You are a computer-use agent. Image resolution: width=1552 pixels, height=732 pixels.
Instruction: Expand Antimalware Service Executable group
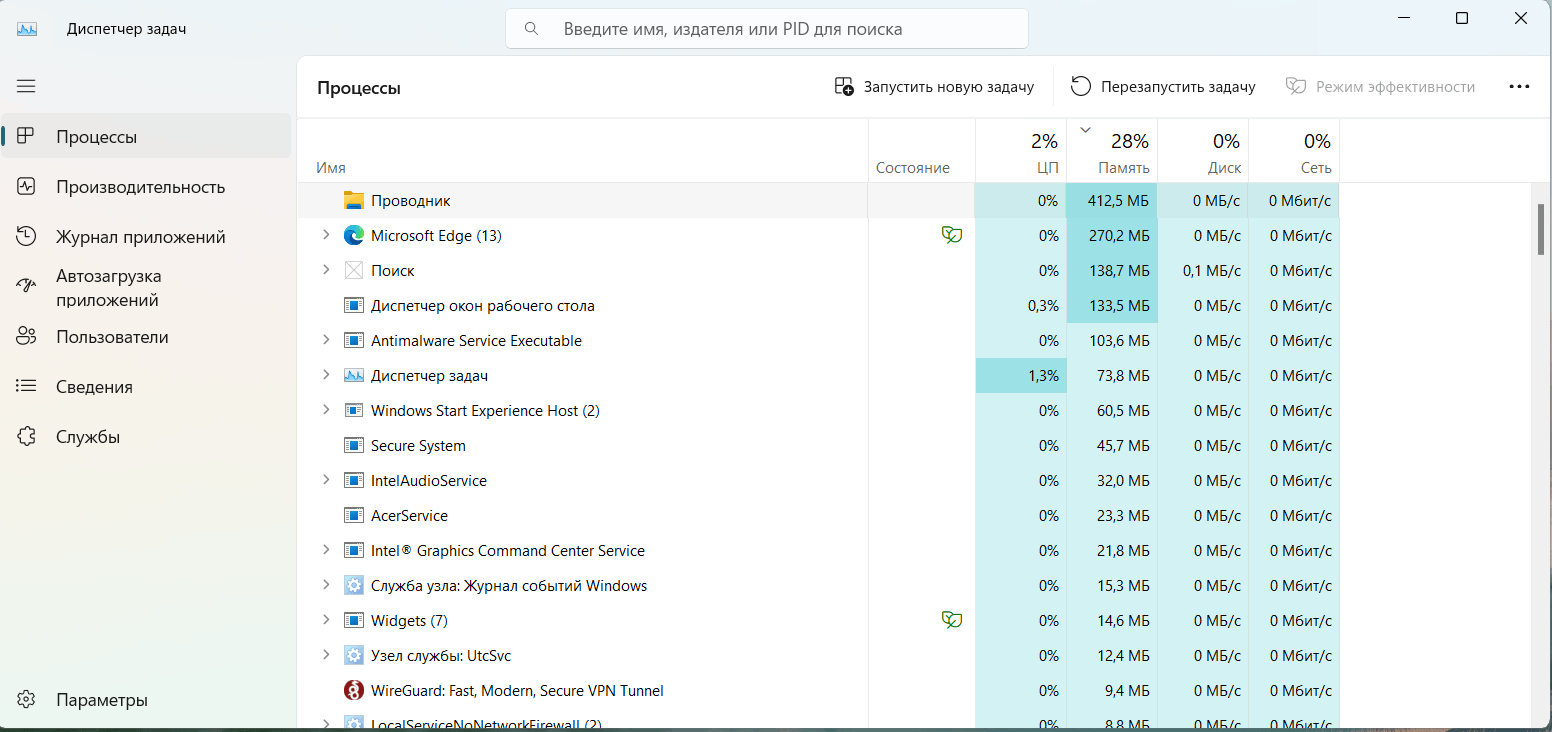[325, 340]
